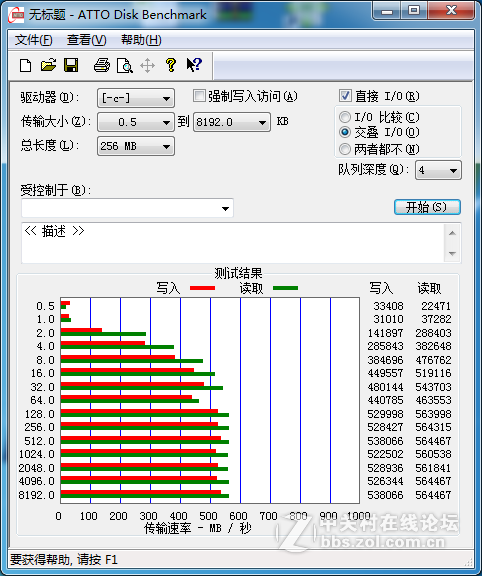Select the I/O 比较 radio button
The width and height of the screenshot is (482, 576).
(x=345, y=117)
